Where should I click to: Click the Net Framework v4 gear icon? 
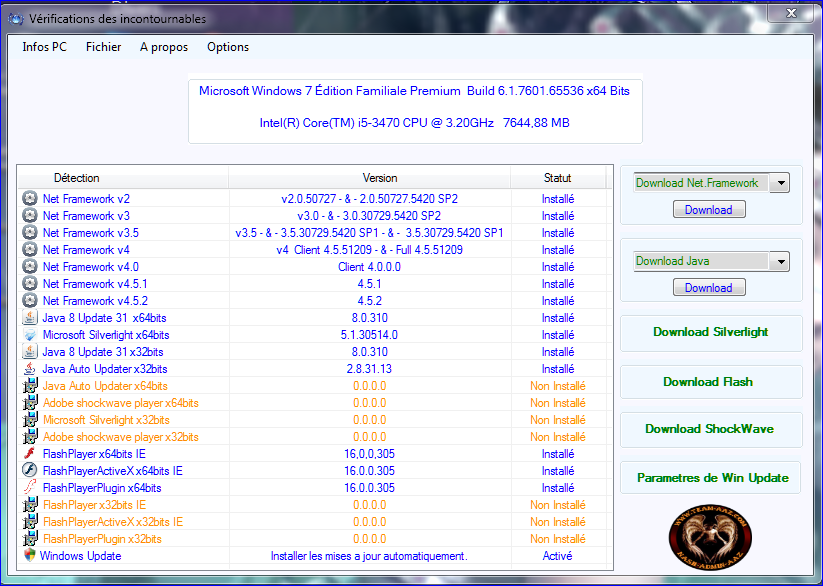coord(30,249)
